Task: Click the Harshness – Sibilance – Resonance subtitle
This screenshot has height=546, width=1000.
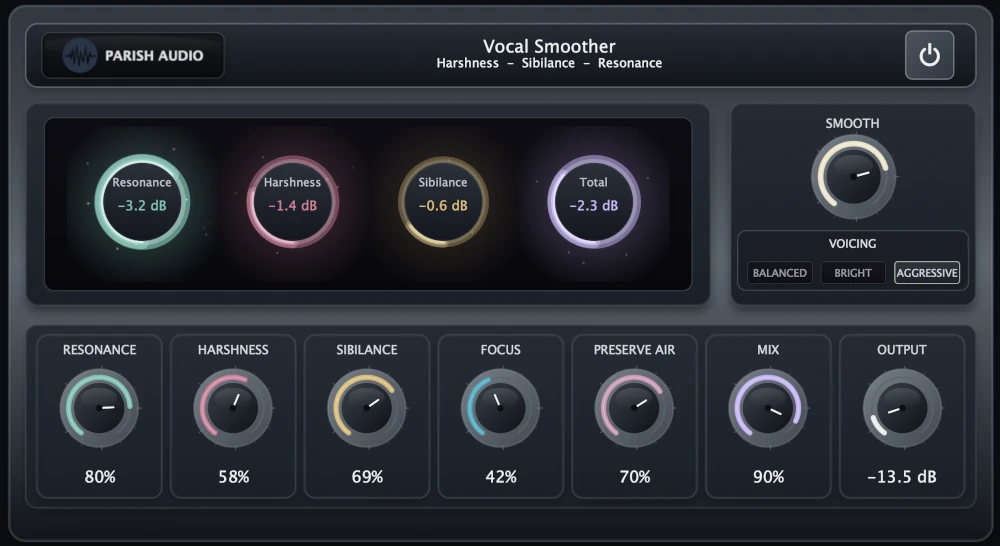Action: [549, 63]
